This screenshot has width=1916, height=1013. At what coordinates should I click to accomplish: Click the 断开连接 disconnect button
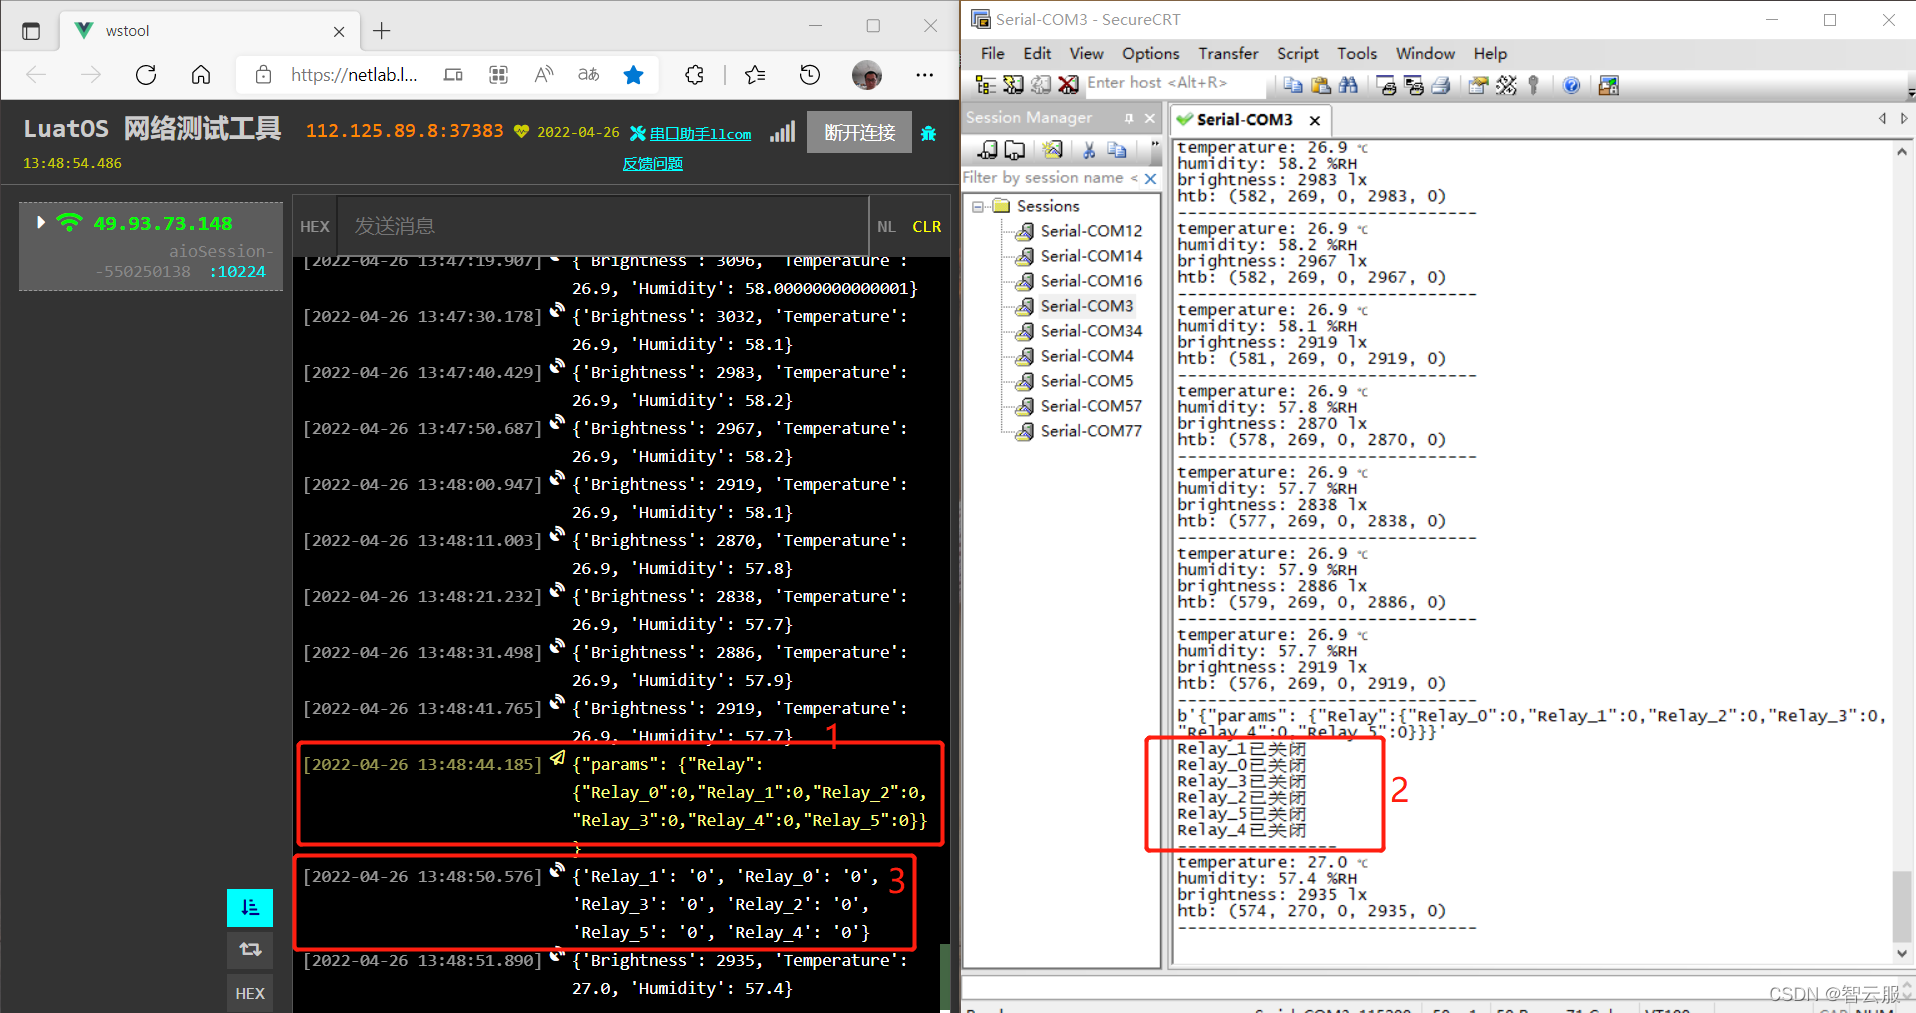point(860,132)
